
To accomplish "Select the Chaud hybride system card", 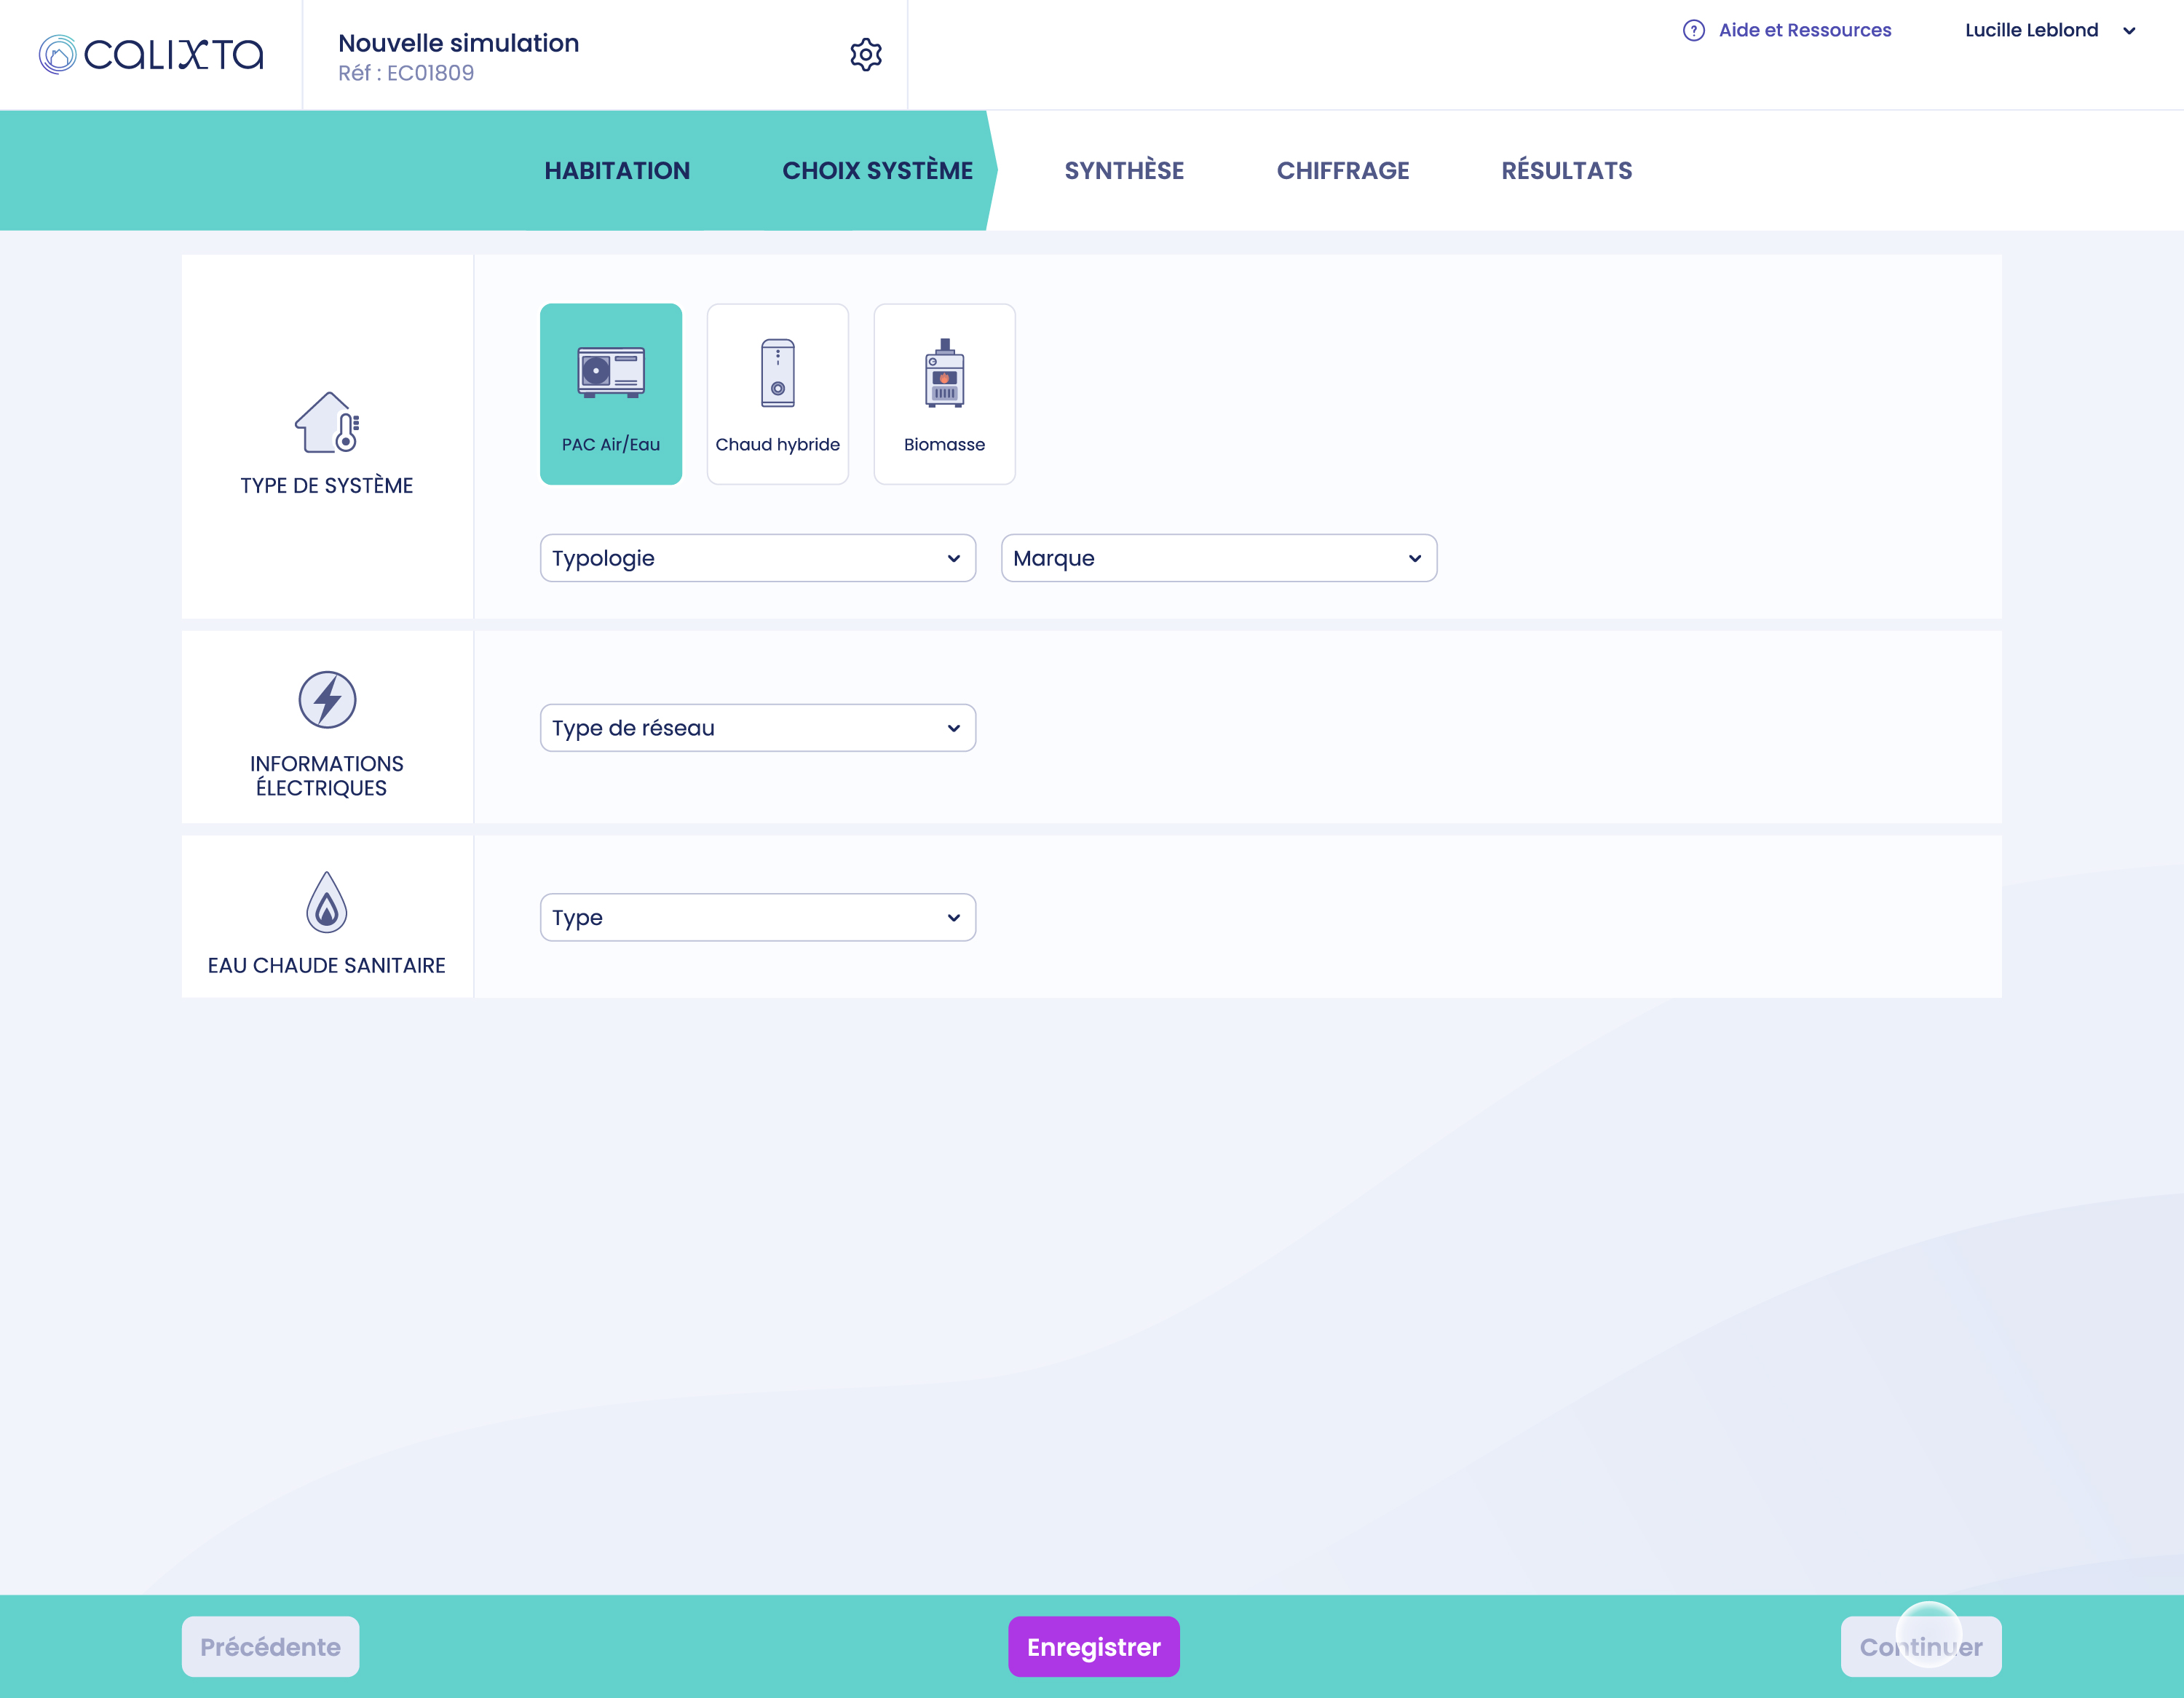I will click(778, 394).
